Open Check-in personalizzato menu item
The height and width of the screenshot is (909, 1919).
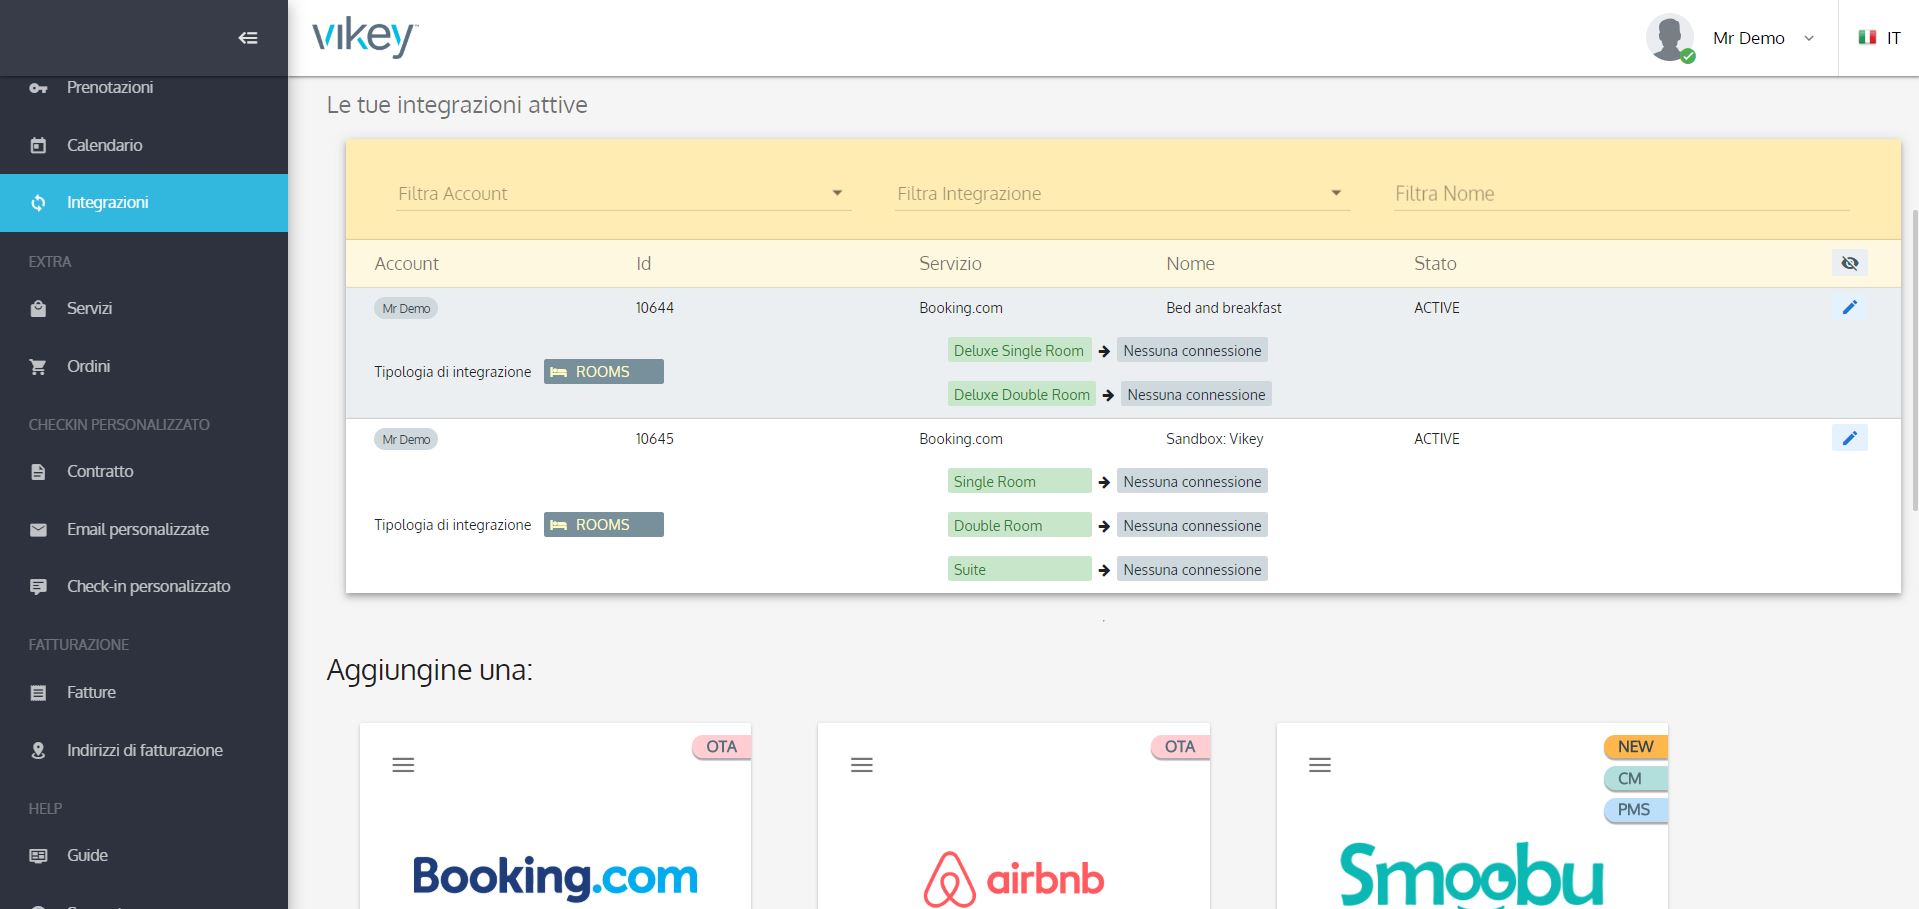pyautogui.click(x=144, y=587)
